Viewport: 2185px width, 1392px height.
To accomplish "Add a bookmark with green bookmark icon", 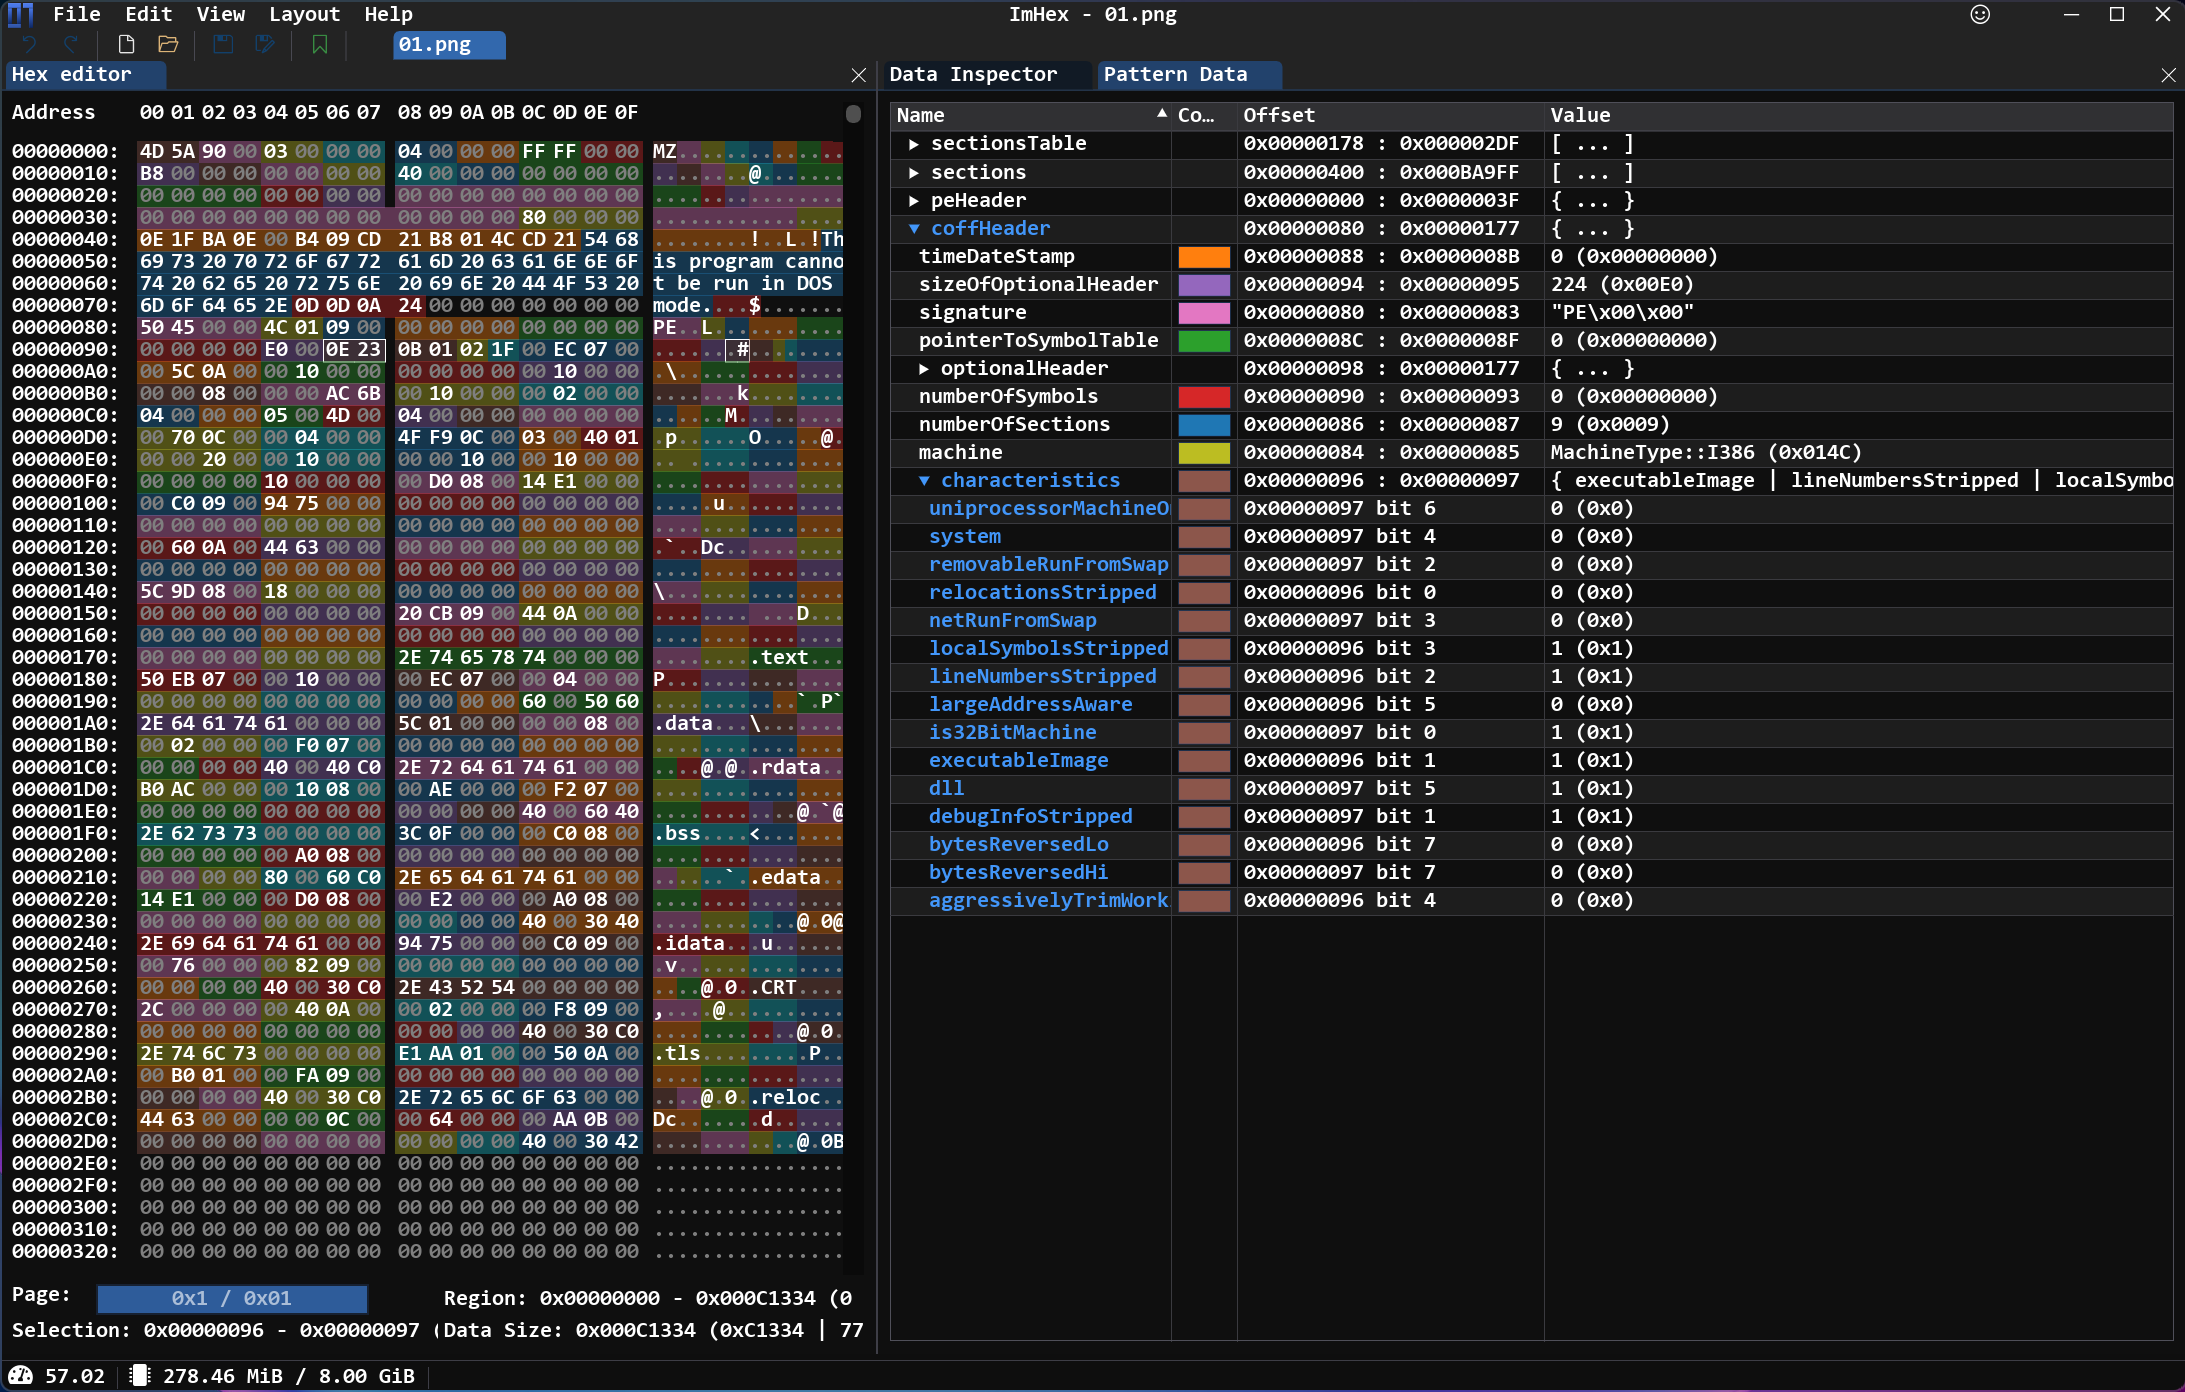I will (320, 44).
